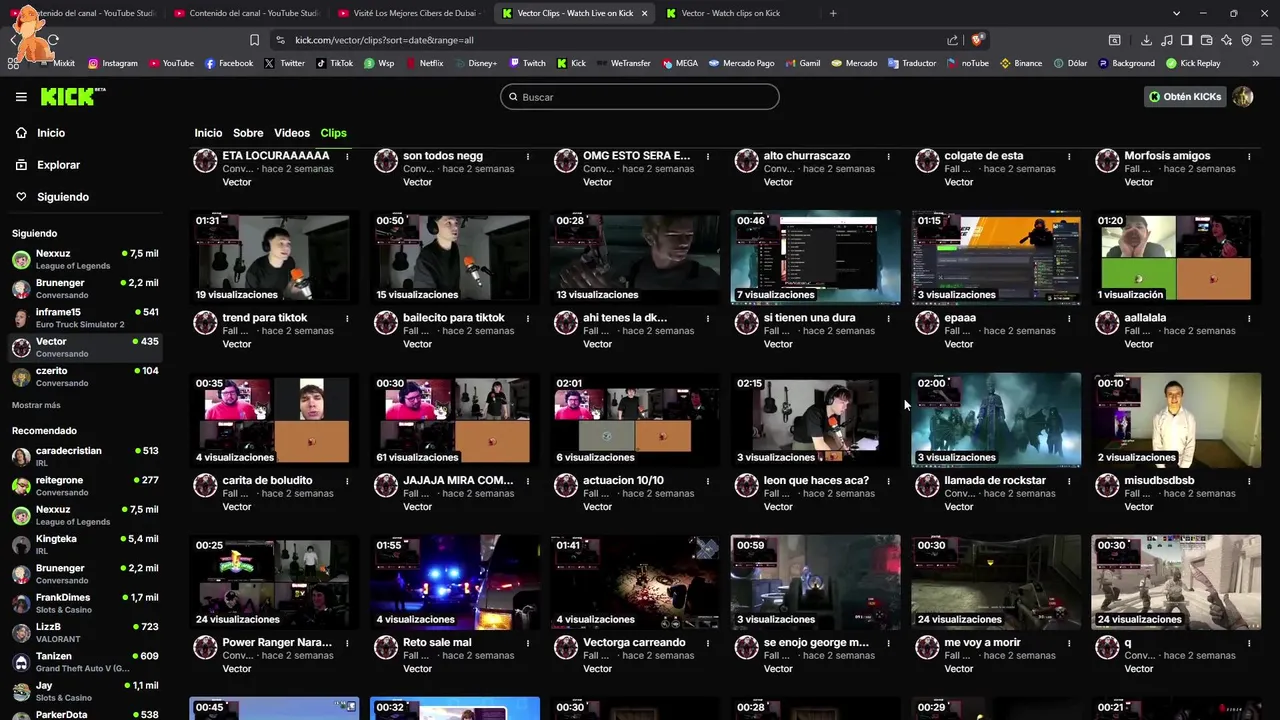Open the Kick Replay bookmark

1193,63
